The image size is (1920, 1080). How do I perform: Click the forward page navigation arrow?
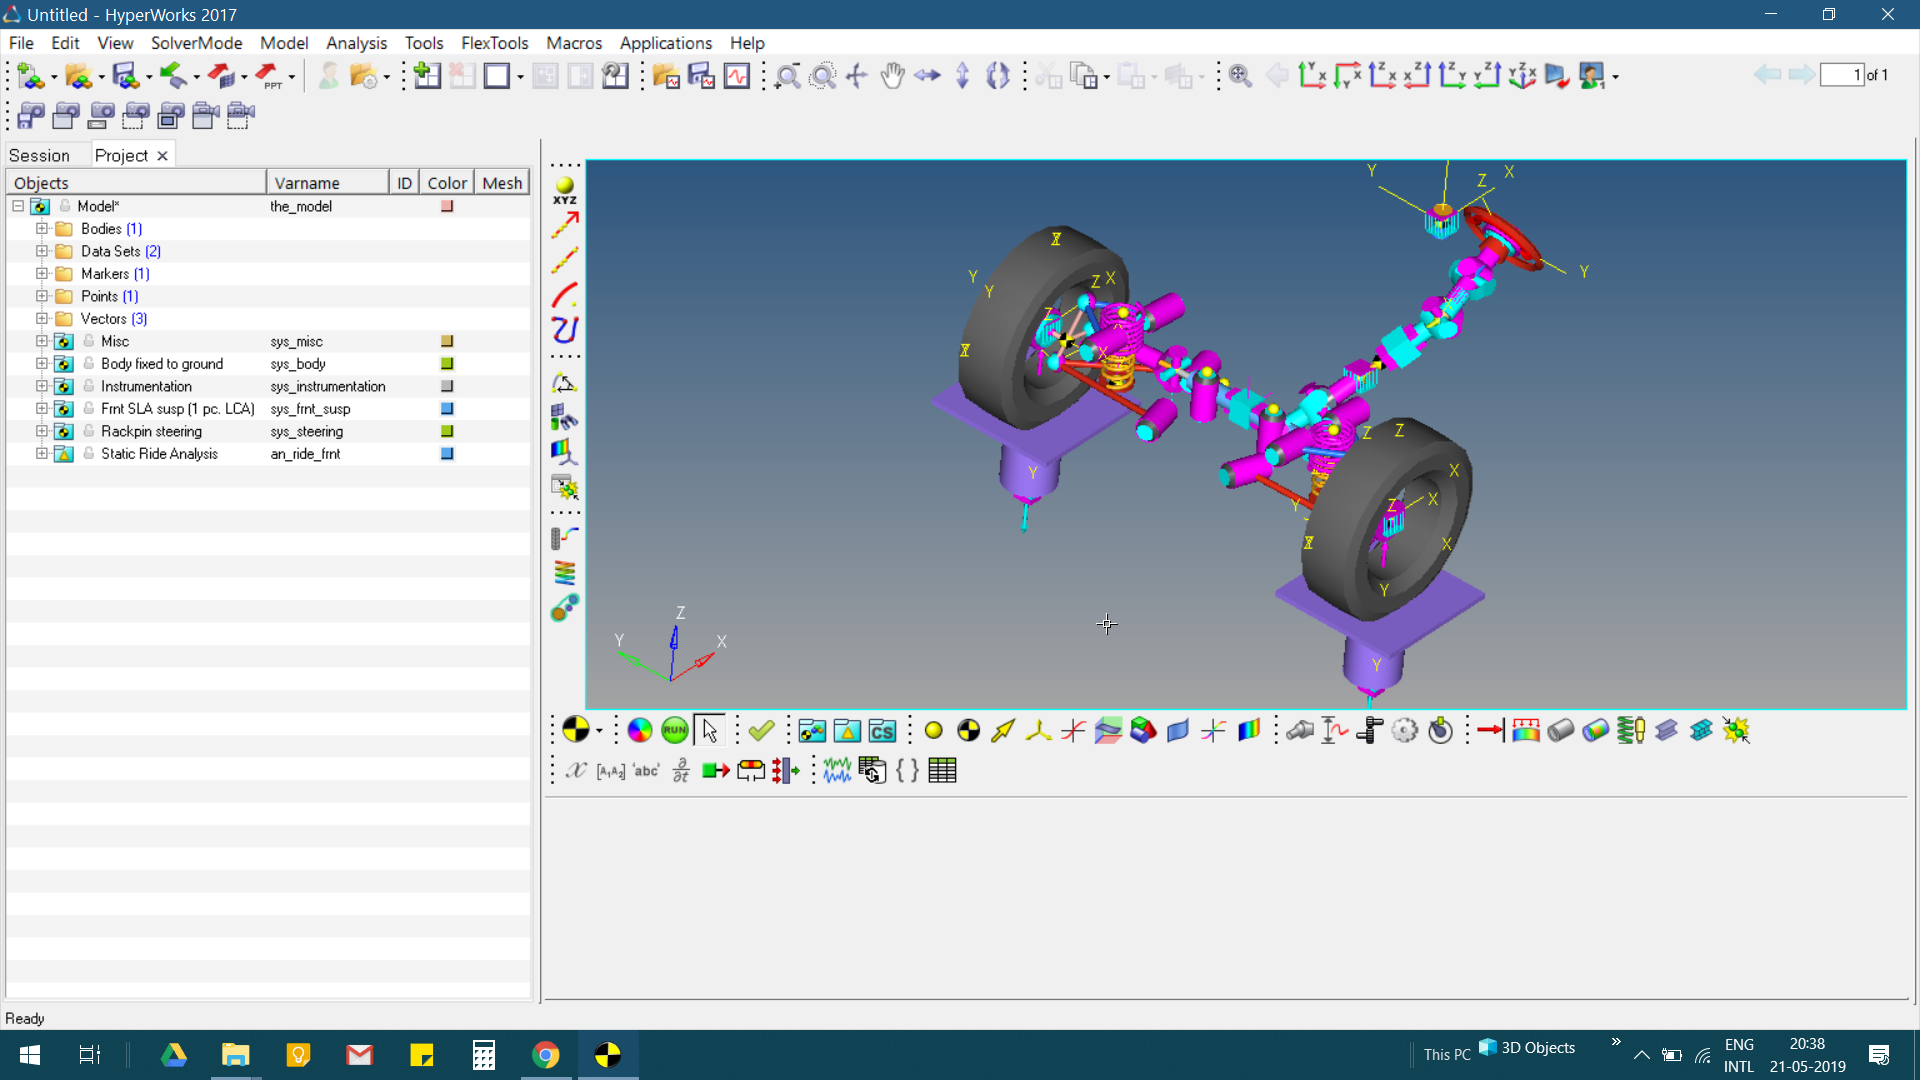[x=1803, y=75]
